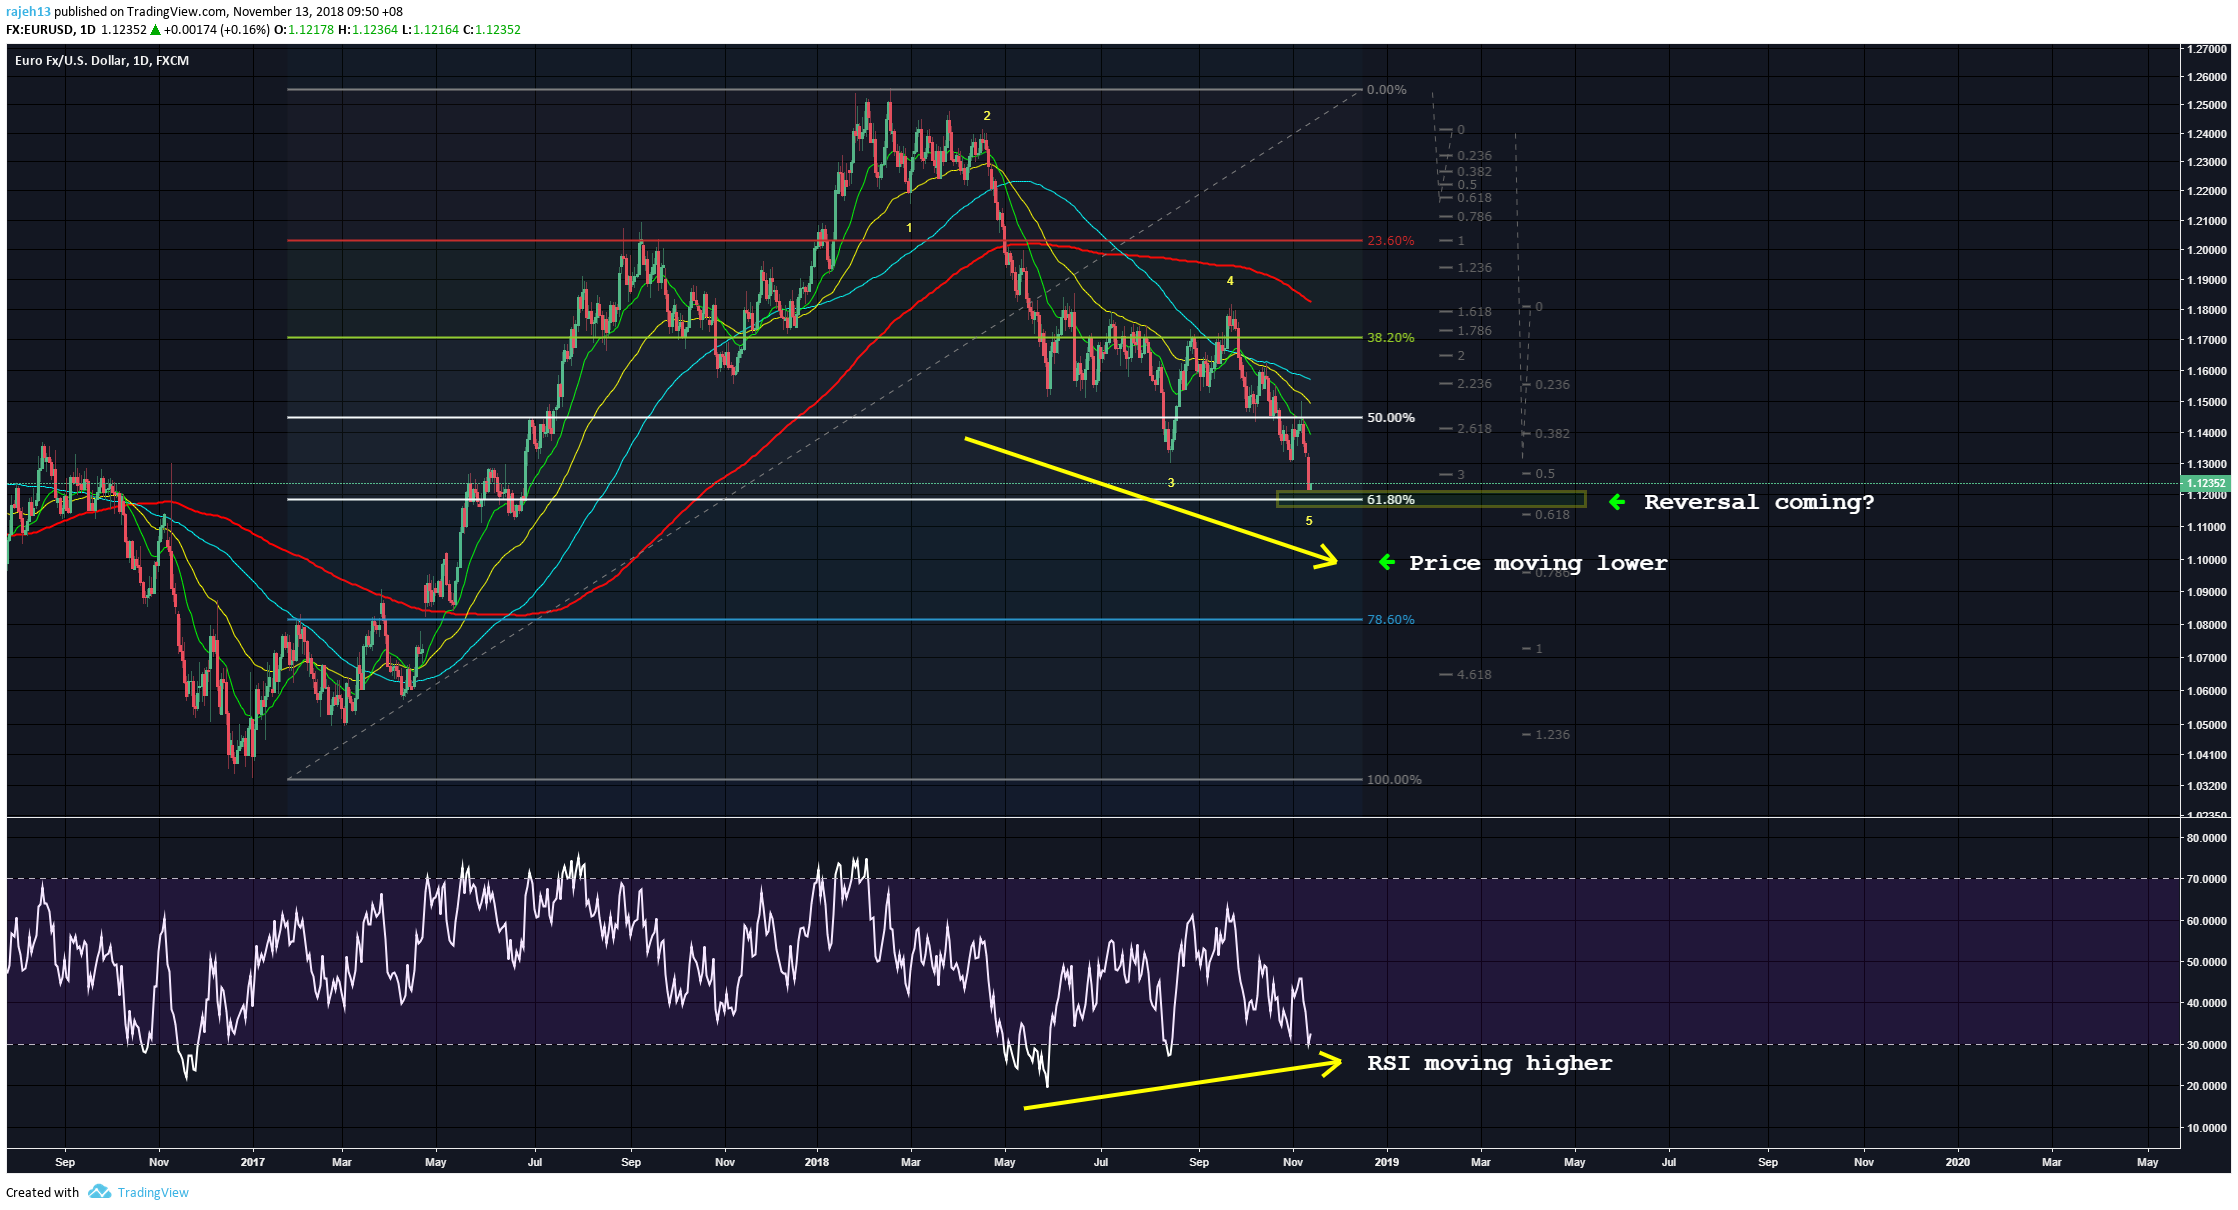Click the 1.04100 price axis label
Viewport: 2238px width, 1210px height.
[2206, 755]
